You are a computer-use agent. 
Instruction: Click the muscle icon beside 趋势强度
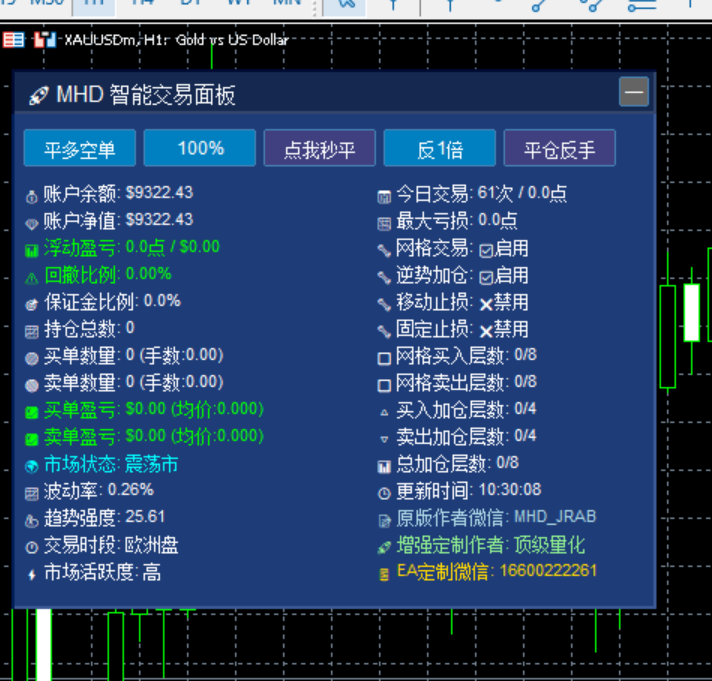coord(32,521)
